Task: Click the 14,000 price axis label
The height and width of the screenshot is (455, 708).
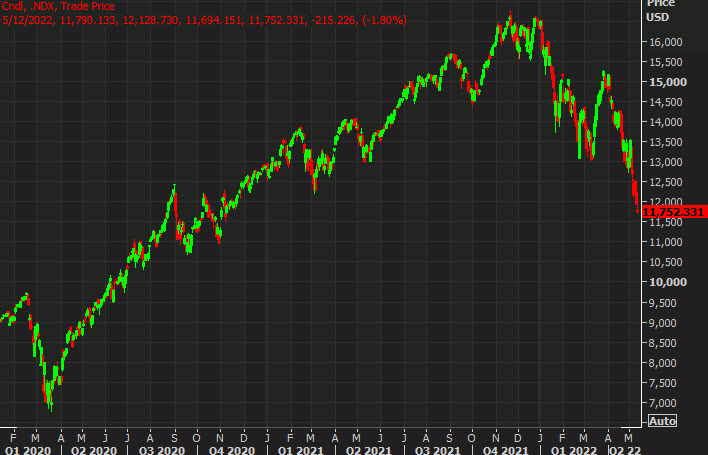Action: [666, 122]
